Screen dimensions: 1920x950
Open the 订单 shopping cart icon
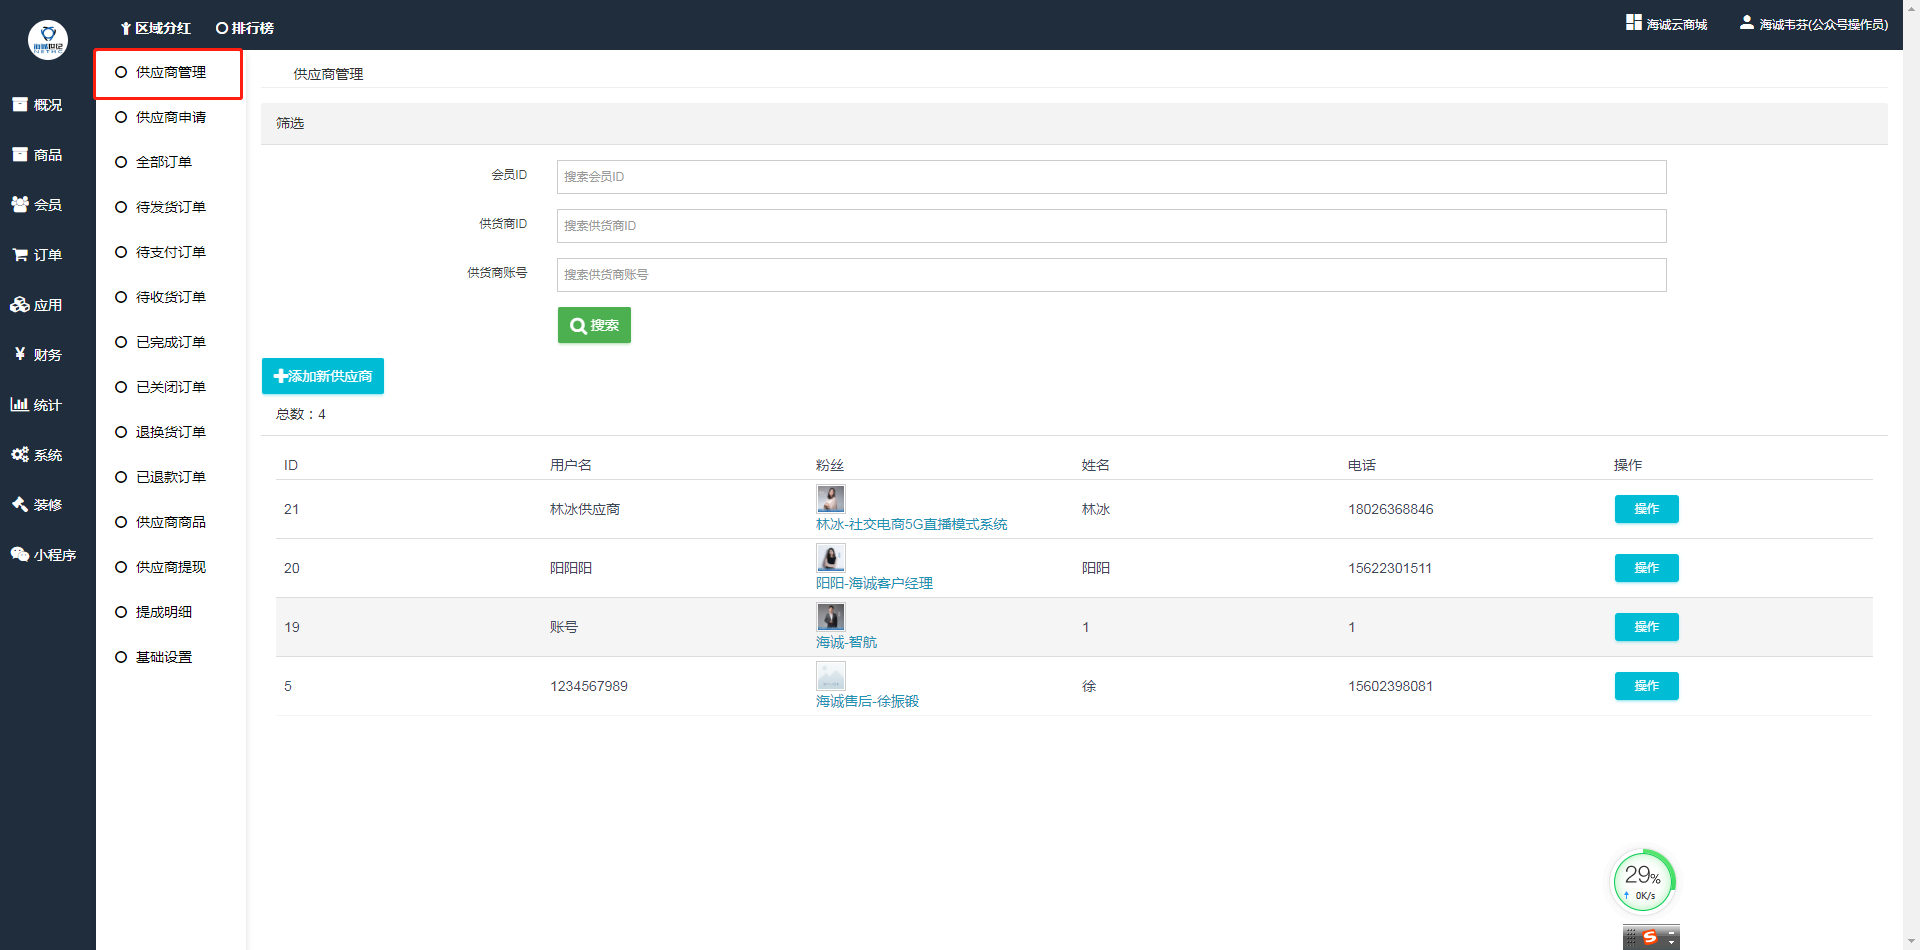[20, 255]
